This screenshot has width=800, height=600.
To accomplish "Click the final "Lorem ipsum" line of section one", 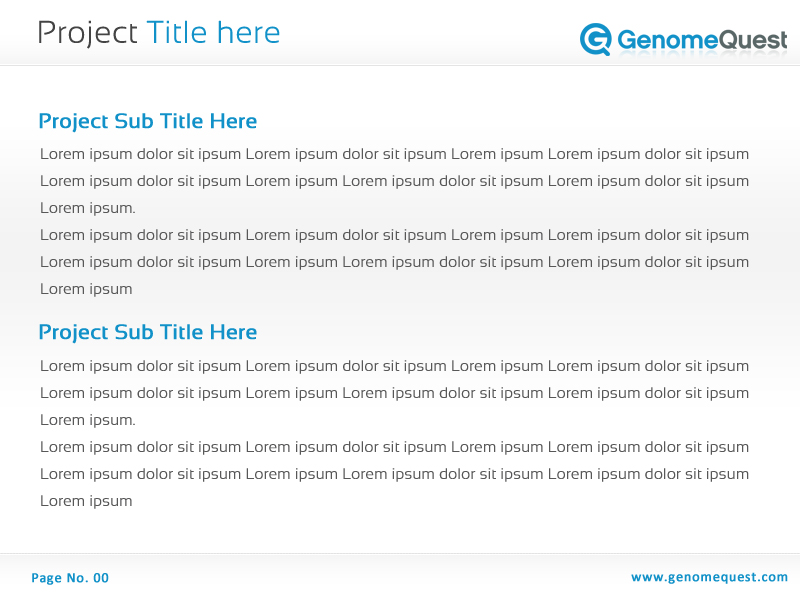I will click(86, 289).
